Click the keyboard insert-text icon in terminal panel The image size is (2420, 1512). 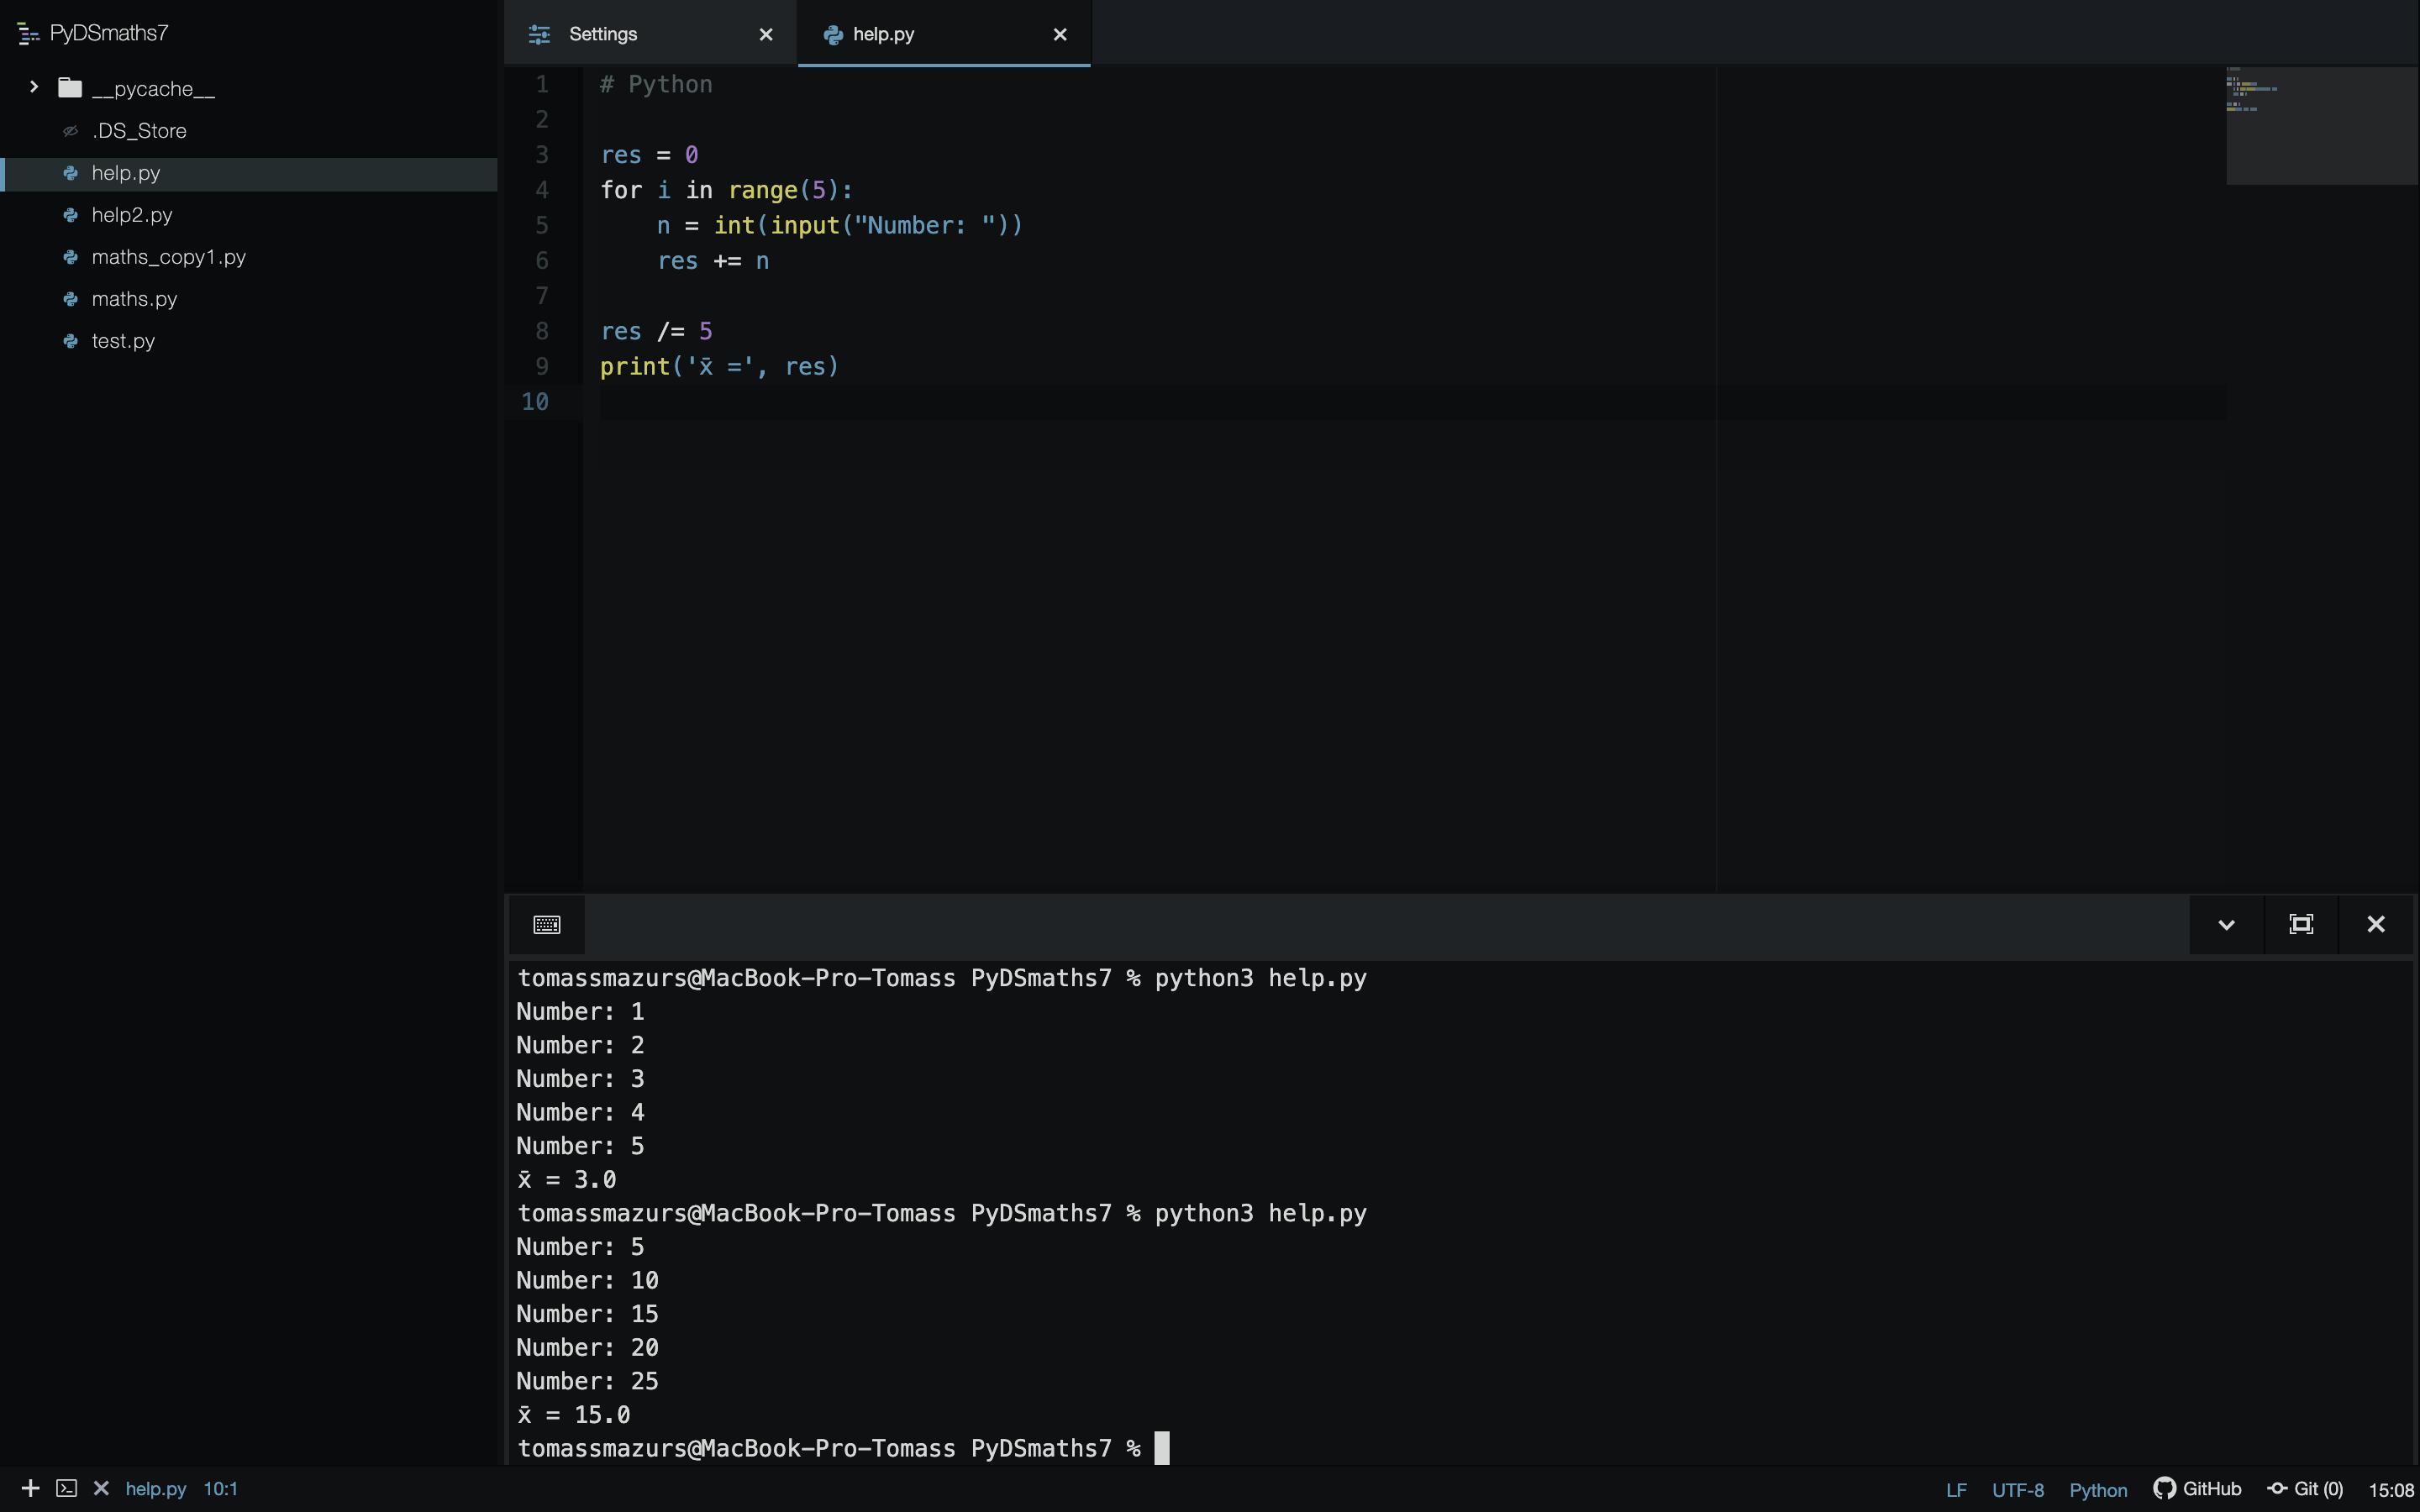tap(547, 924)
